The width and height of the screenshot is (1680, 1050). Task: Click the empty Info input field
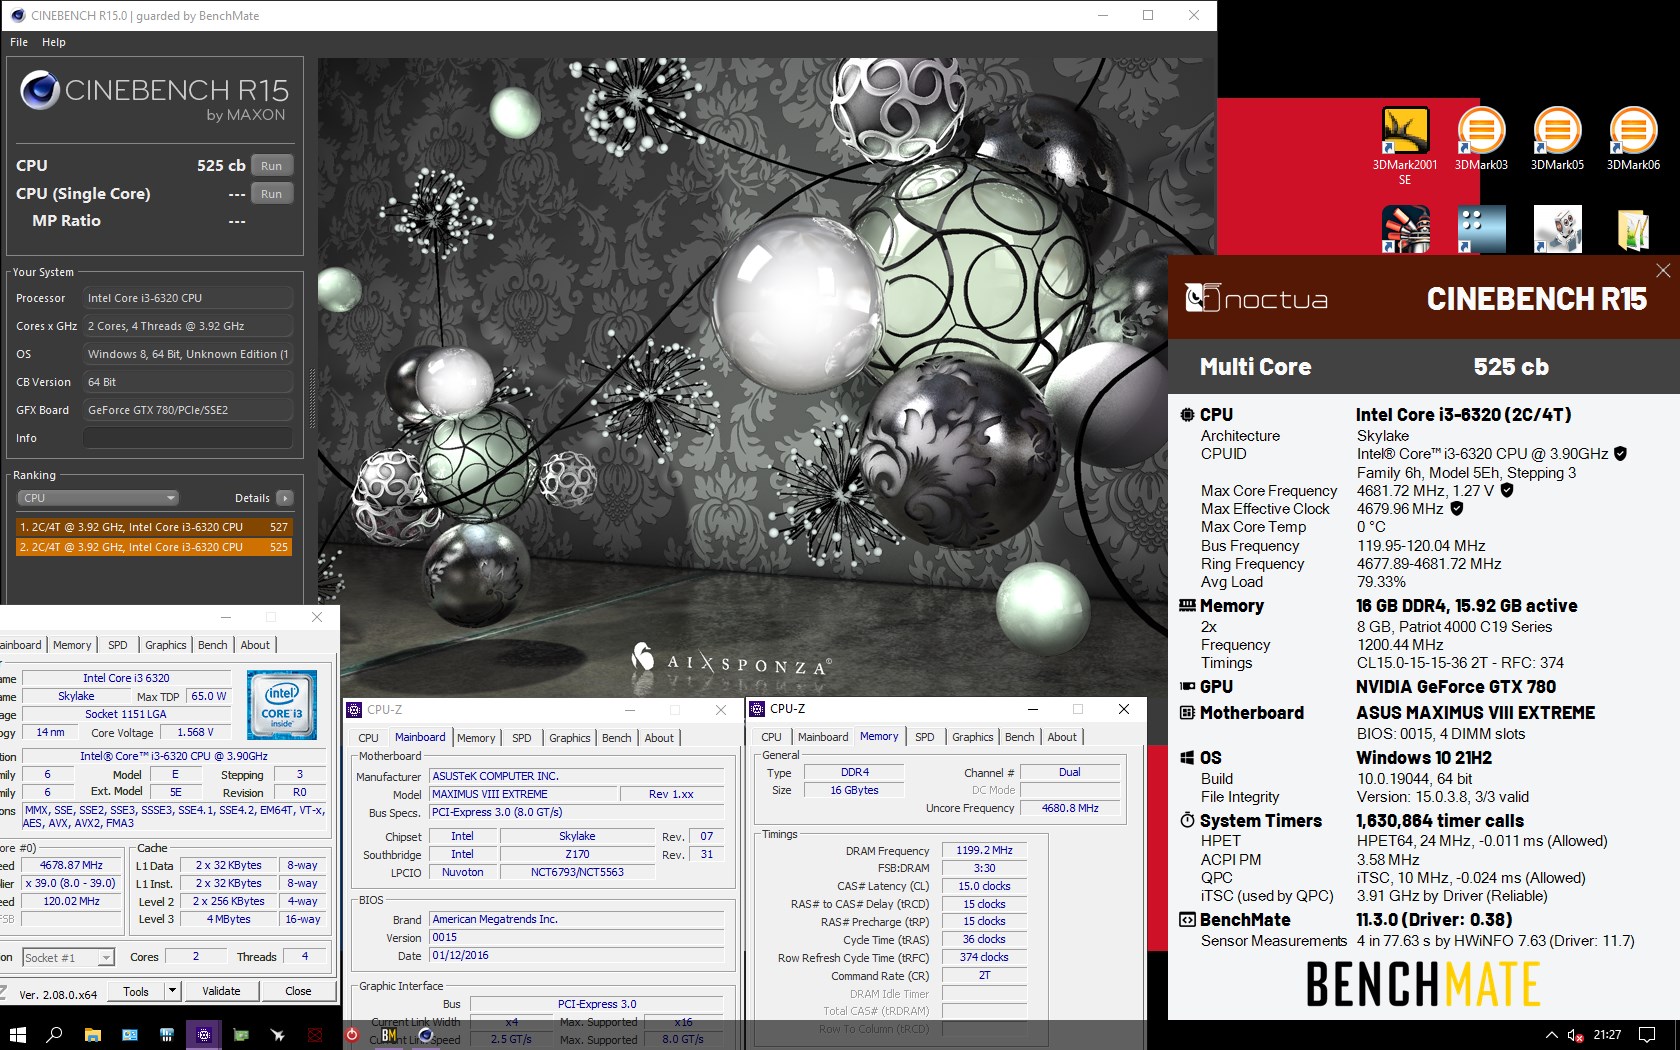[188, 438]
